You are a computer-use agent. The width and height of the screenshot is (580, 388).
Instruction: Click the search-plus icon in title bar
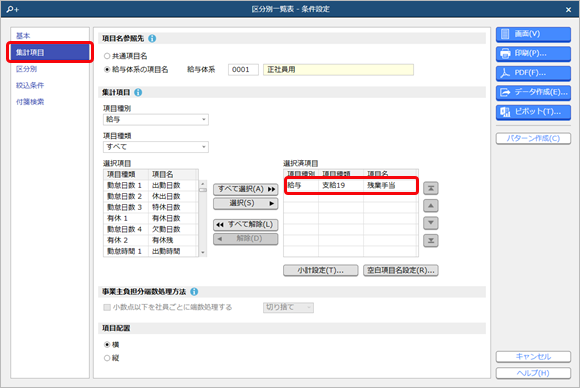[x=13, y=9]
